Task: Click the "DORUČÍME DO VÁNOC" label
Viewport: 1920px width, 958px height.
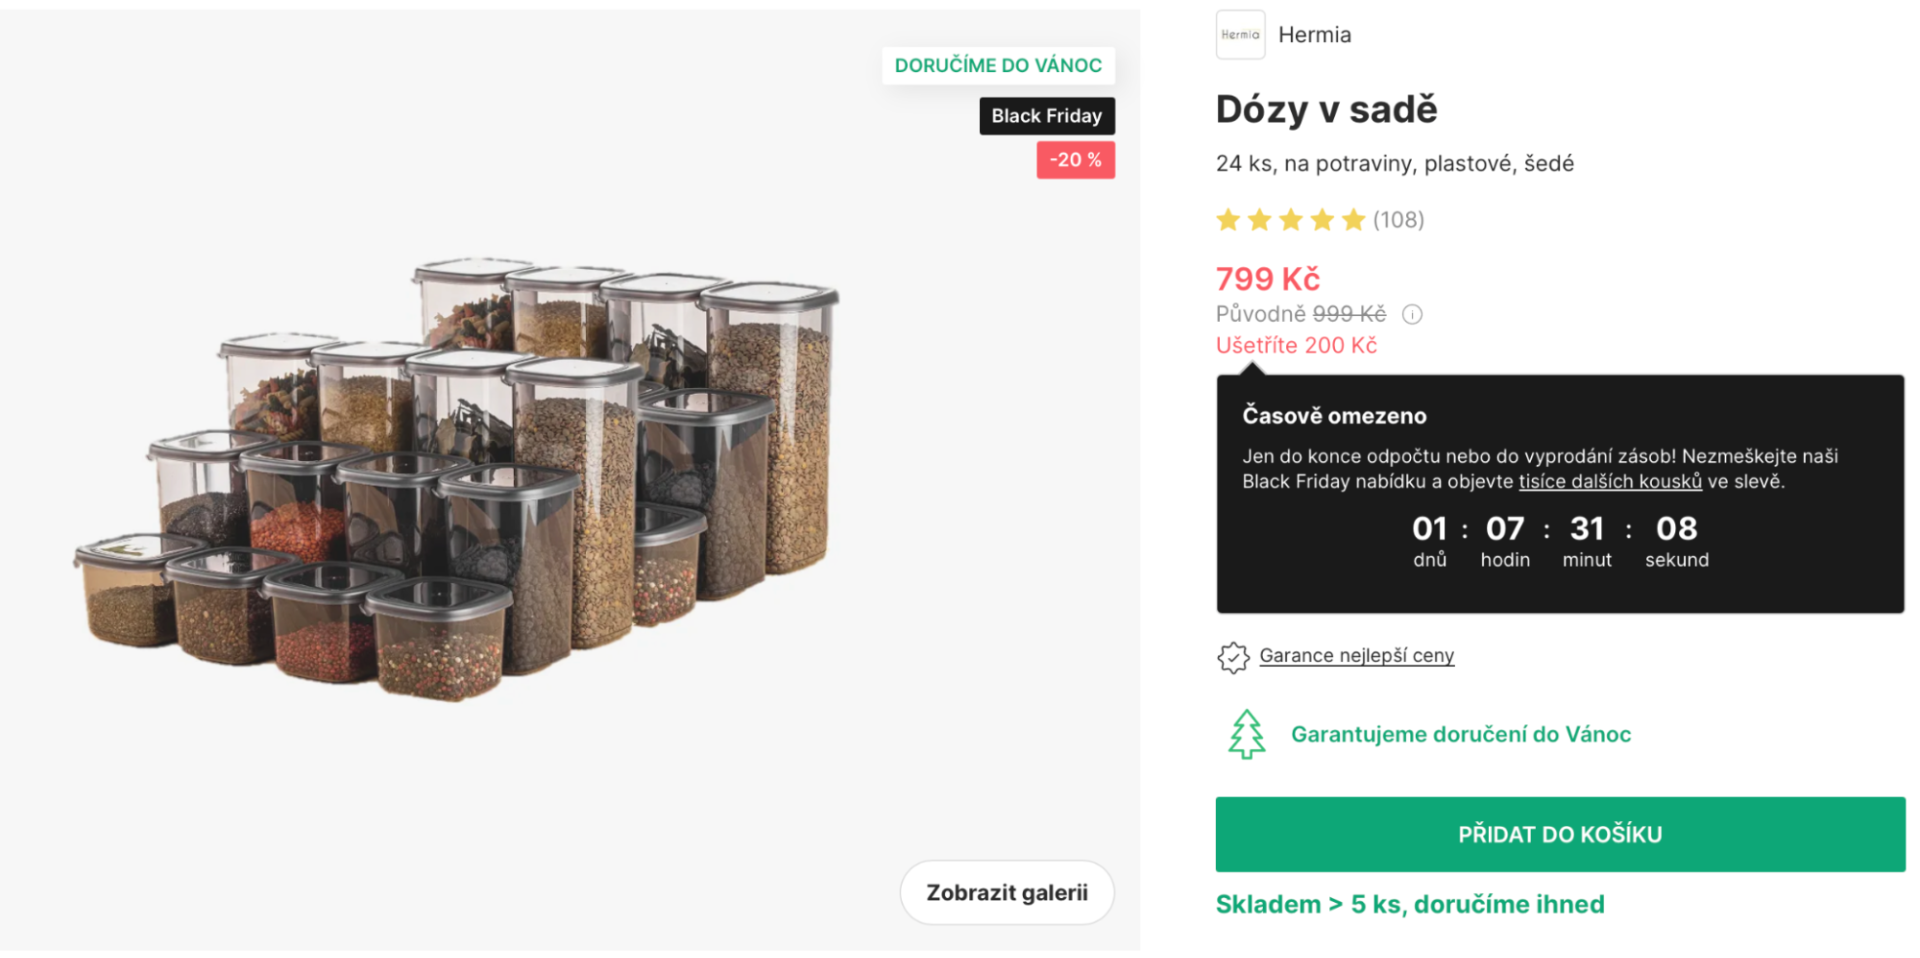Action: 997,66
